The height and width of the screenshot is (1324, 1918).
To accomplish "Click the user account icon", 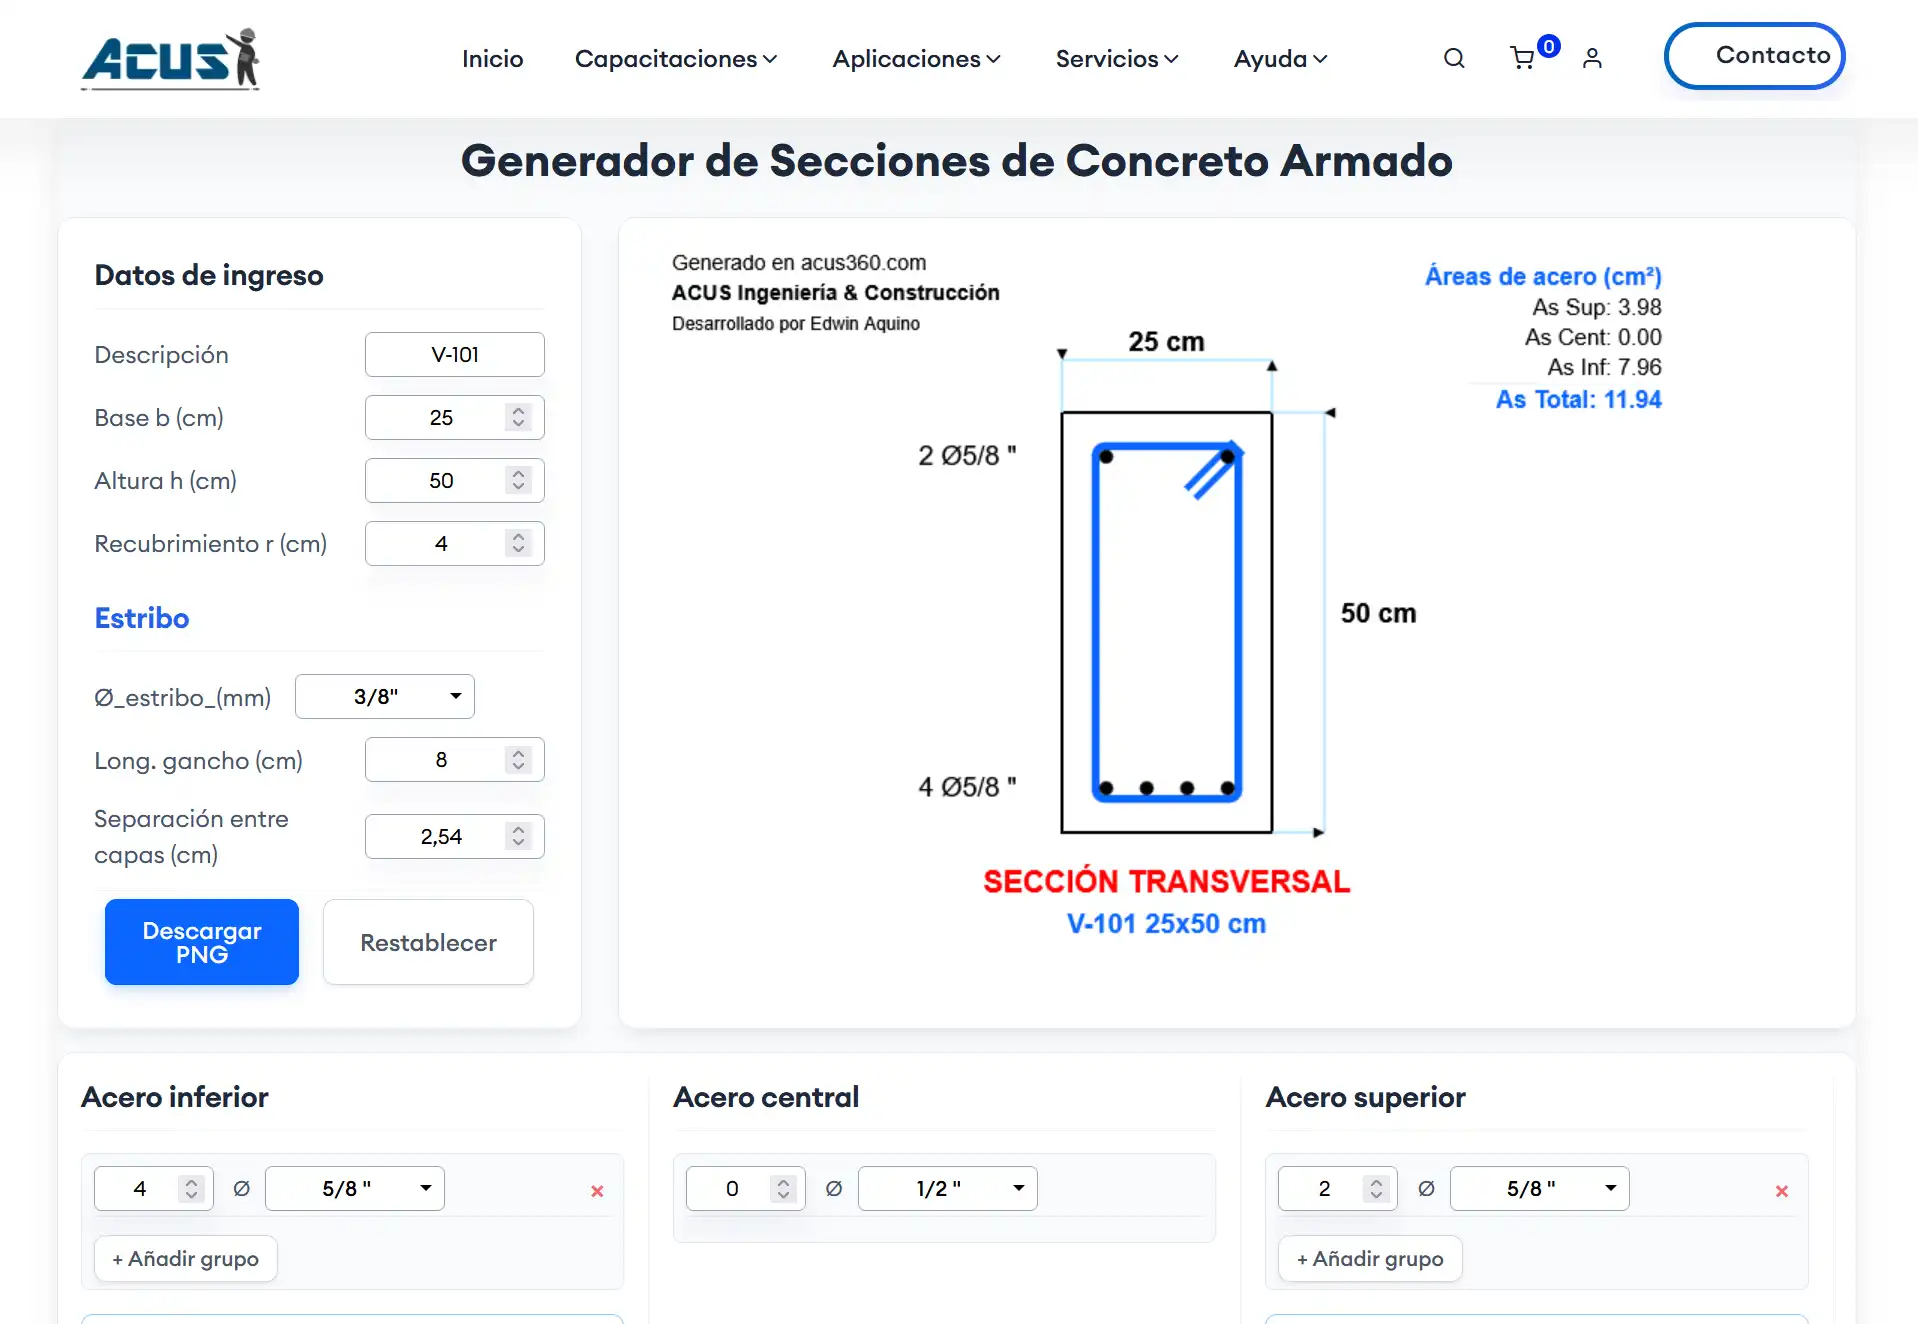I will (1592, 59).
